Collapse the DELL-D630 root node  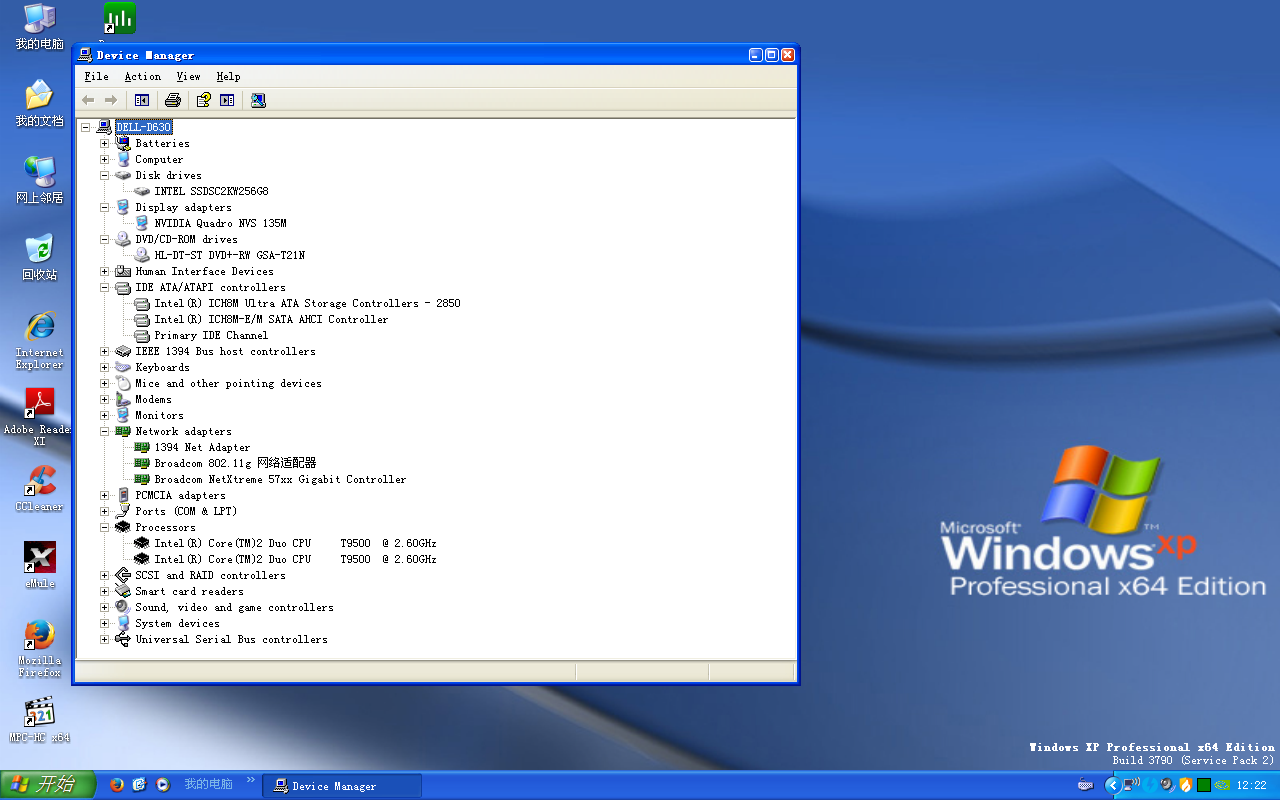click(86, 127)
